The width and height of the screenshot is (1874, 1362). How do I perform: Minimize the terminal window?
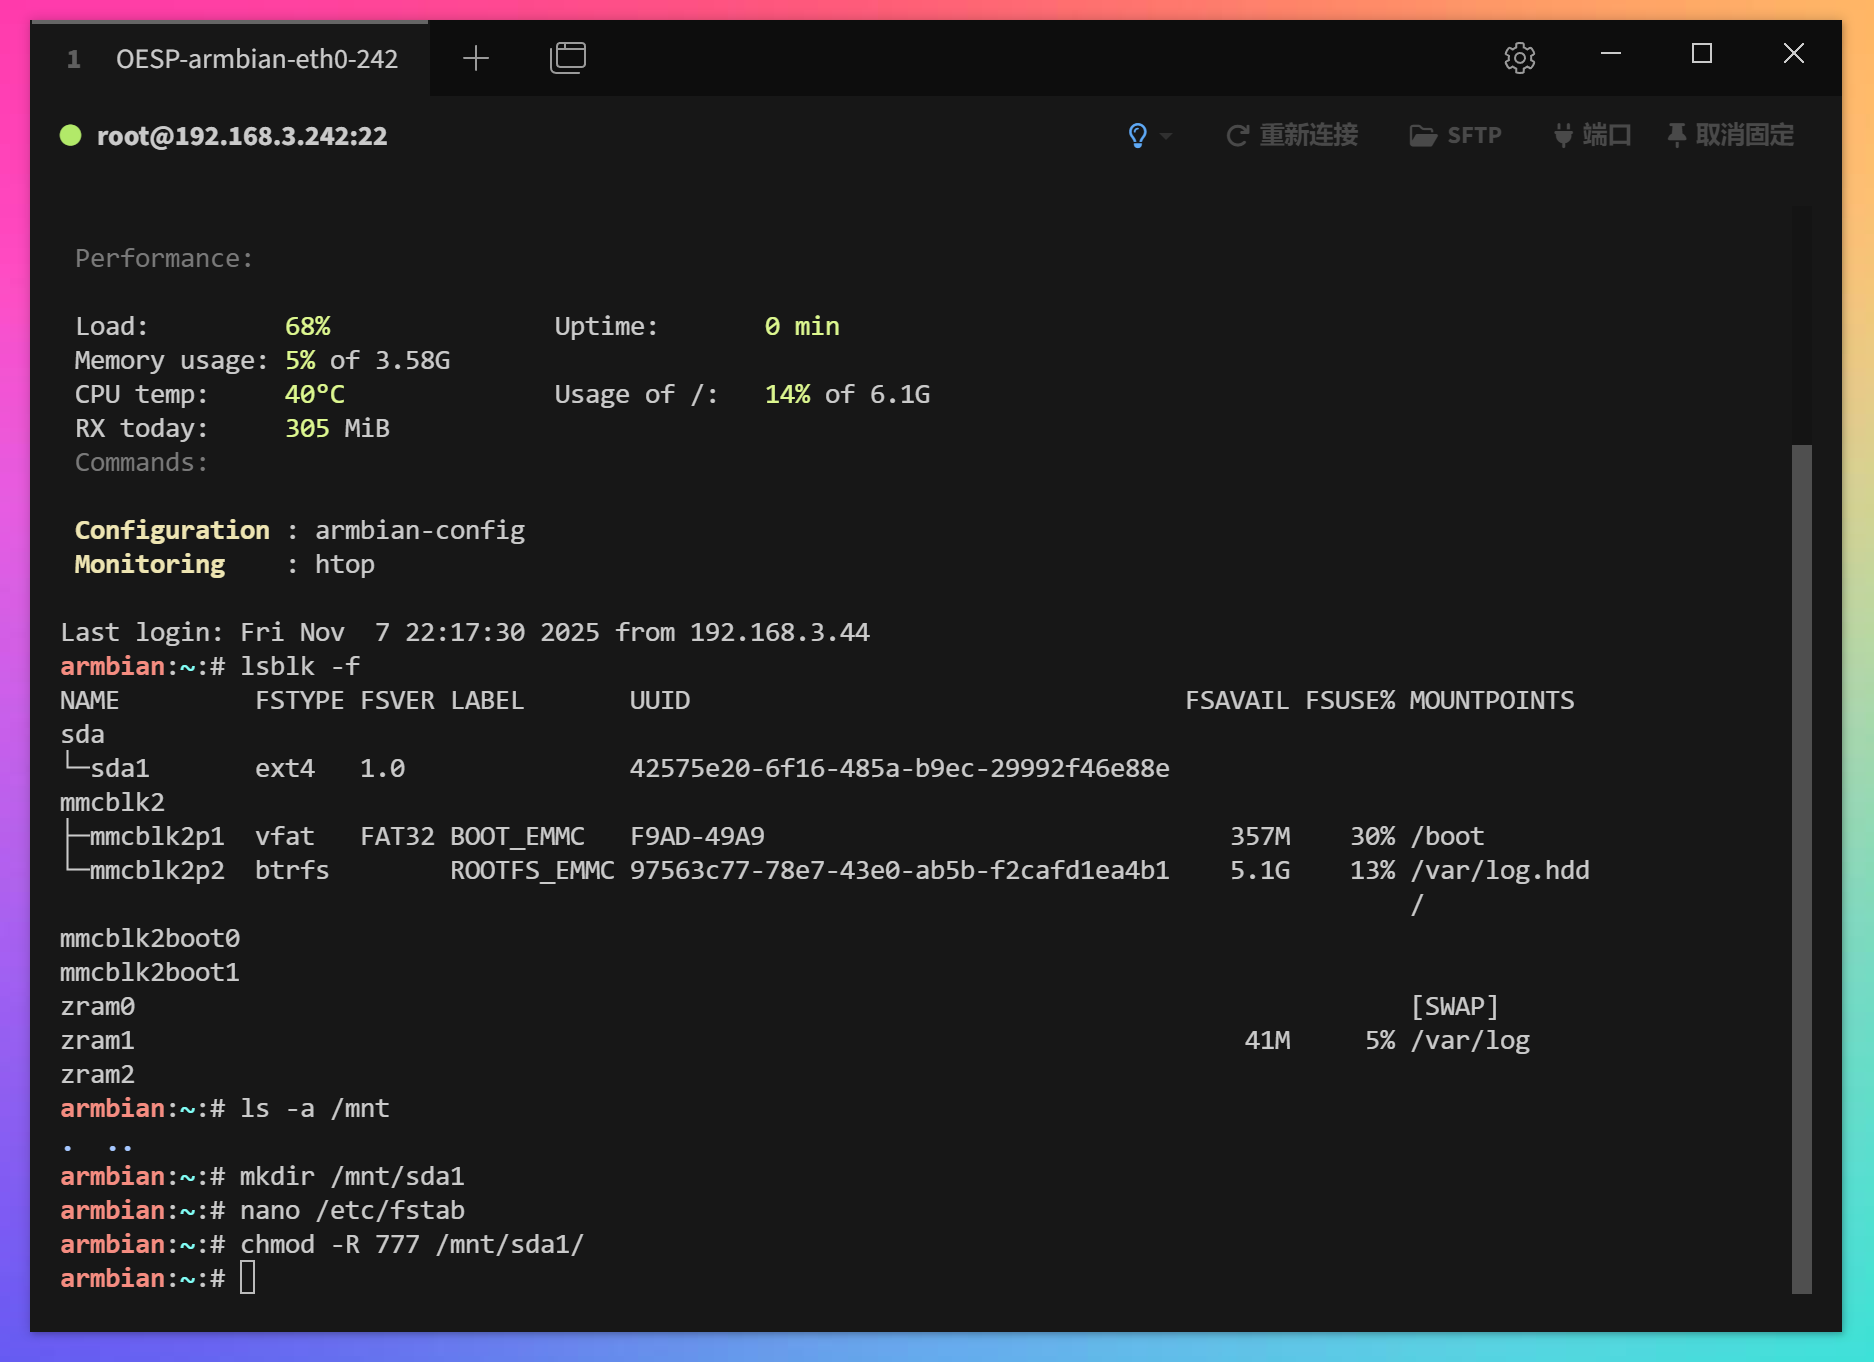pyautogui.click(x=1610, y=54)
